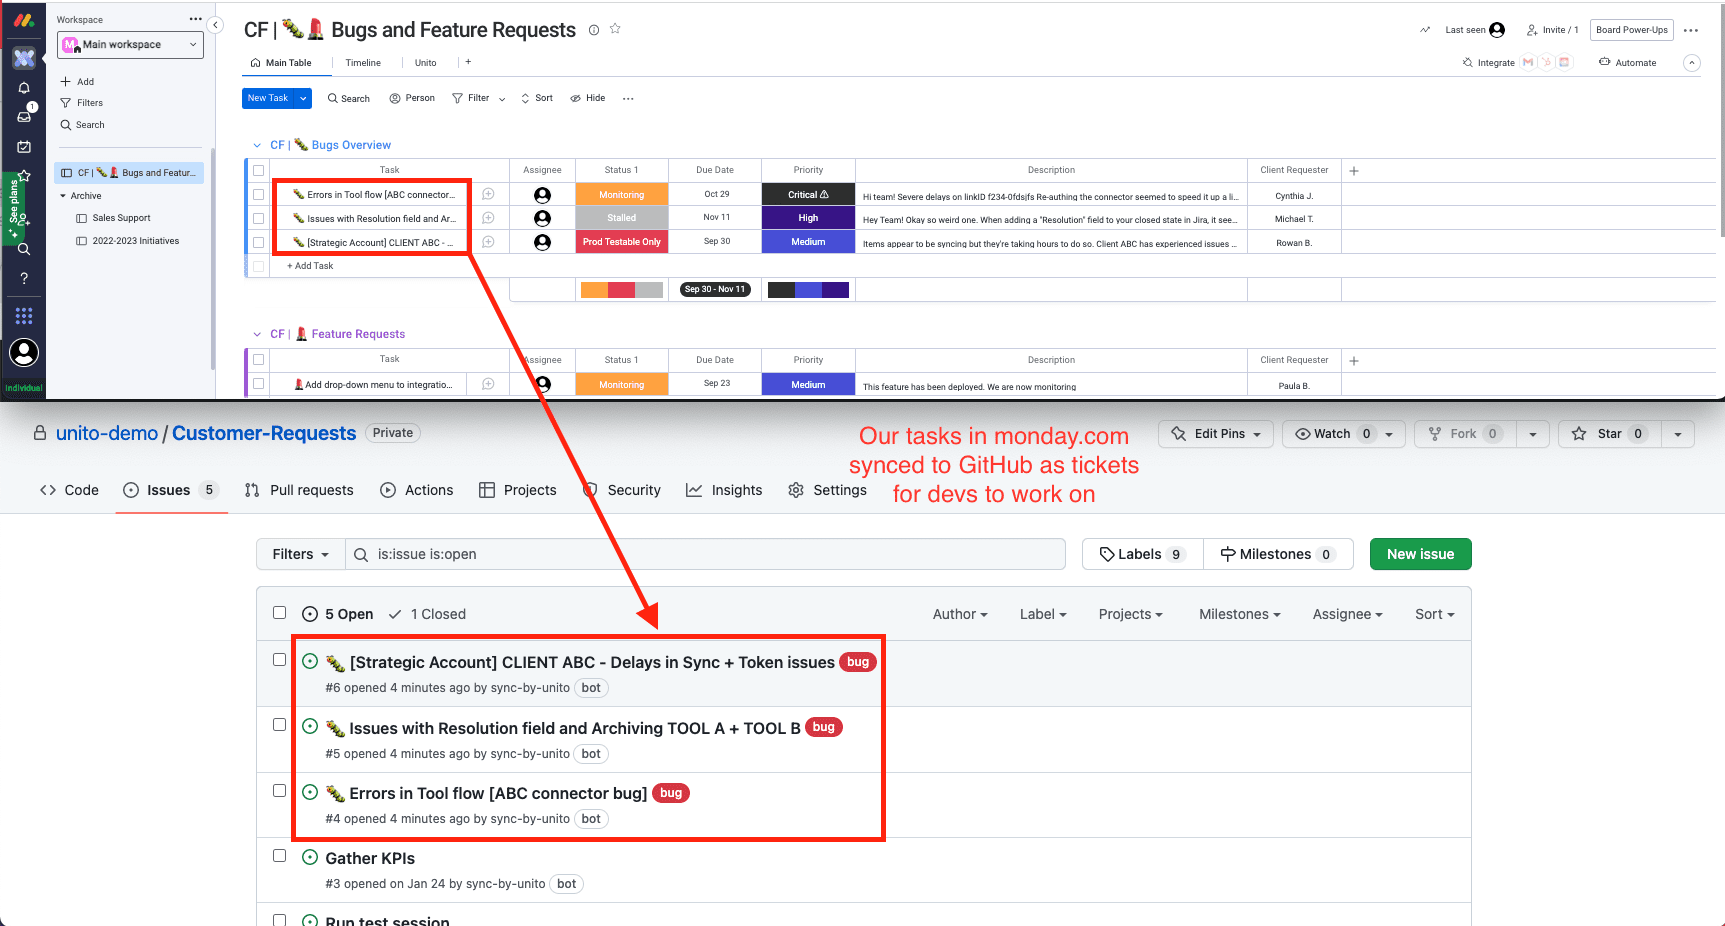1725x926 pixels.
Task: Select all issues checkbox beside 5 Open
Action: (280, 613)
